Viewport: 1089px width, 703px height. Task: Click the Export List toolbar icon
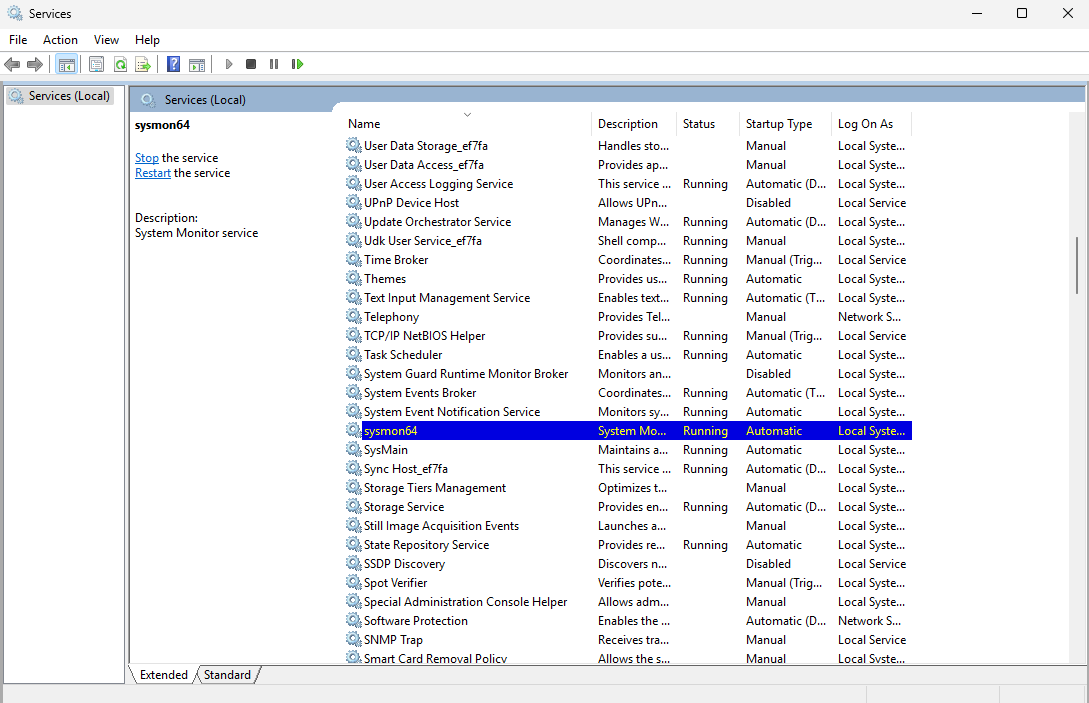pos(143,64)
